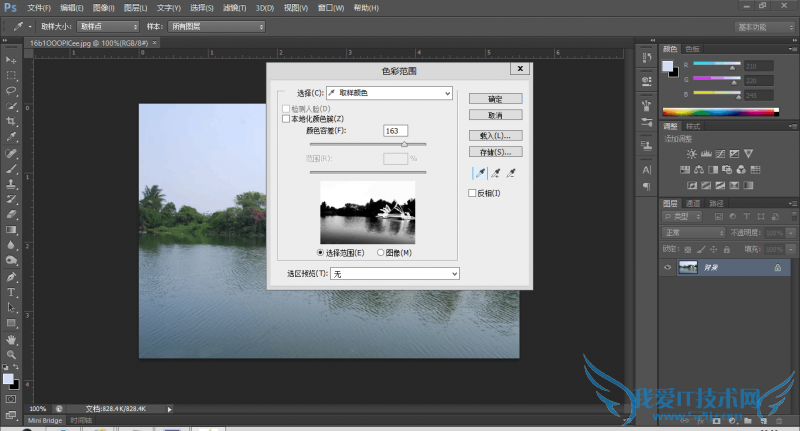Image resolution: width=800 pixels, height=431 pixels.
Task: Toggle the 反相 invert checkbox
Action: click(473, 193)
